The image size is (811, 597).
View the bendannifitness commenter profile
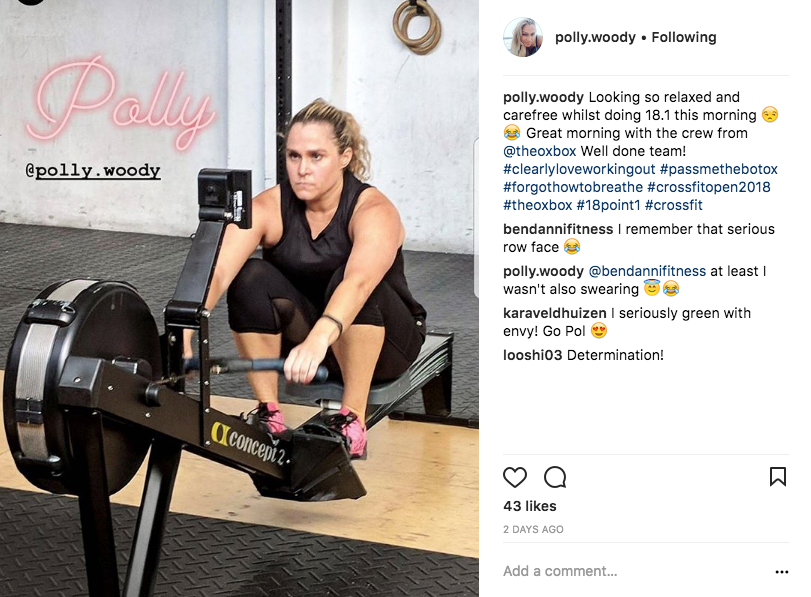coord(558,229)
